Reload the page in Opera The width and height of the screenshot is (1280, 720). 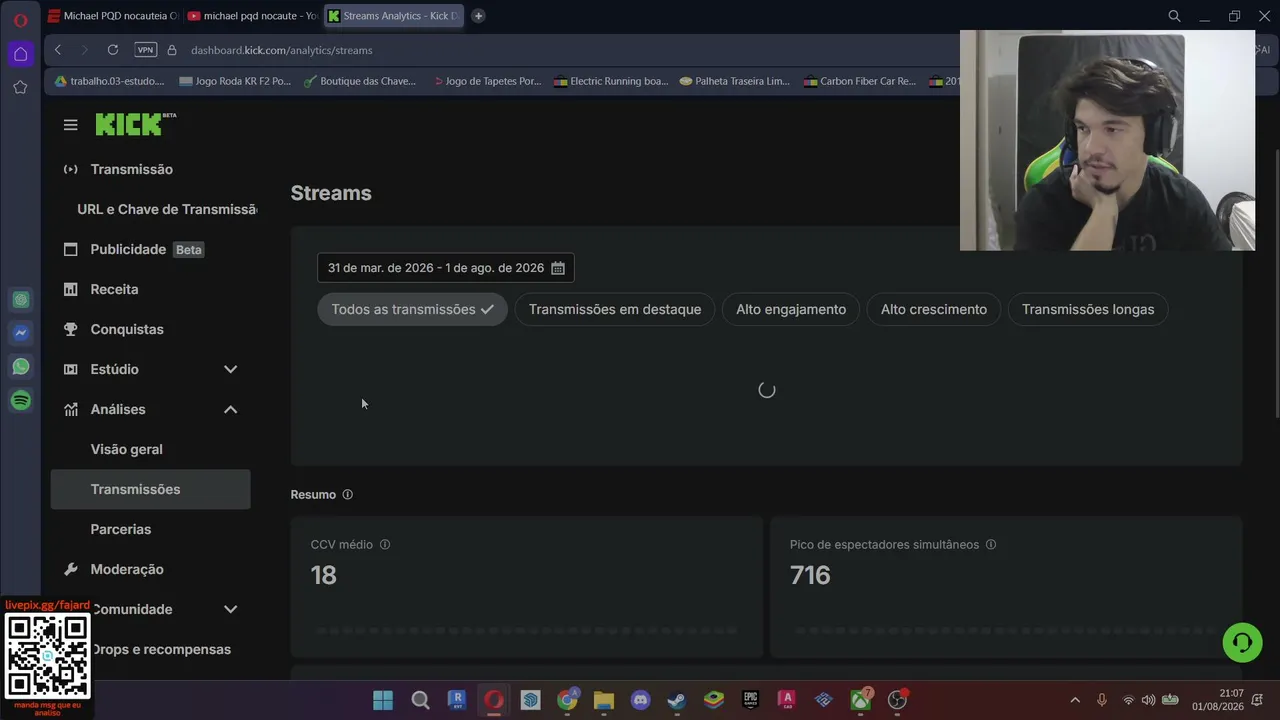point(113,50)
